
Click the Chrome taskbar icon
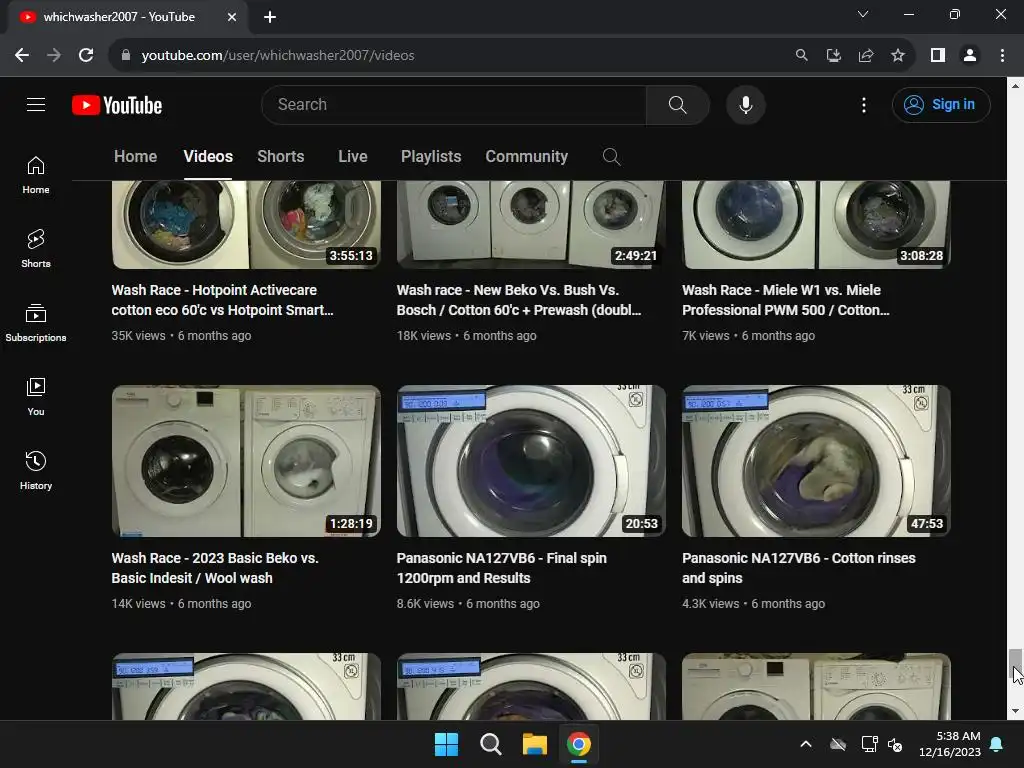point(579,744)
